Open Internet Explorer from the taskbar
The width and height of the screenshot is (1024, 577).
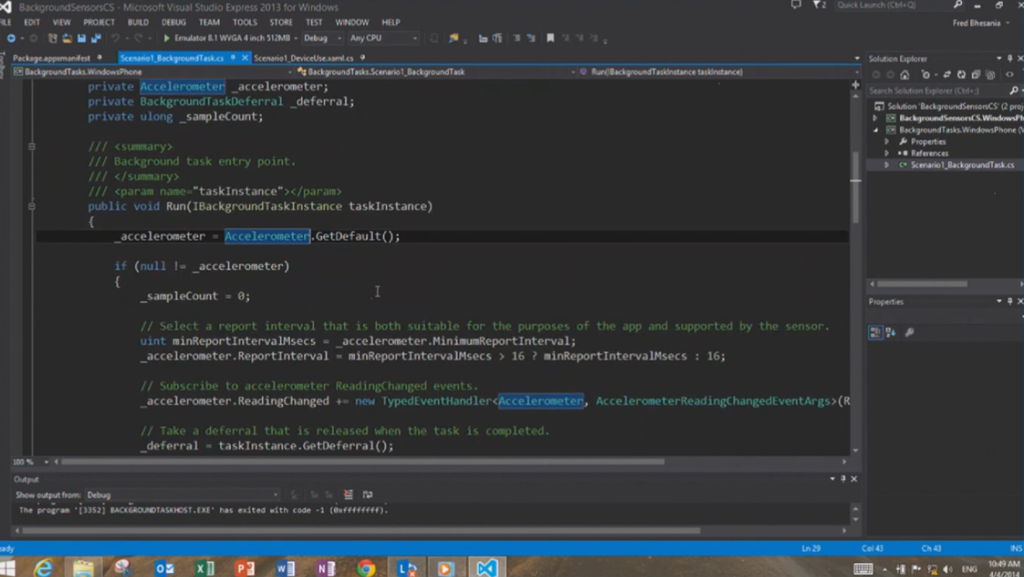tap(43, 568)
